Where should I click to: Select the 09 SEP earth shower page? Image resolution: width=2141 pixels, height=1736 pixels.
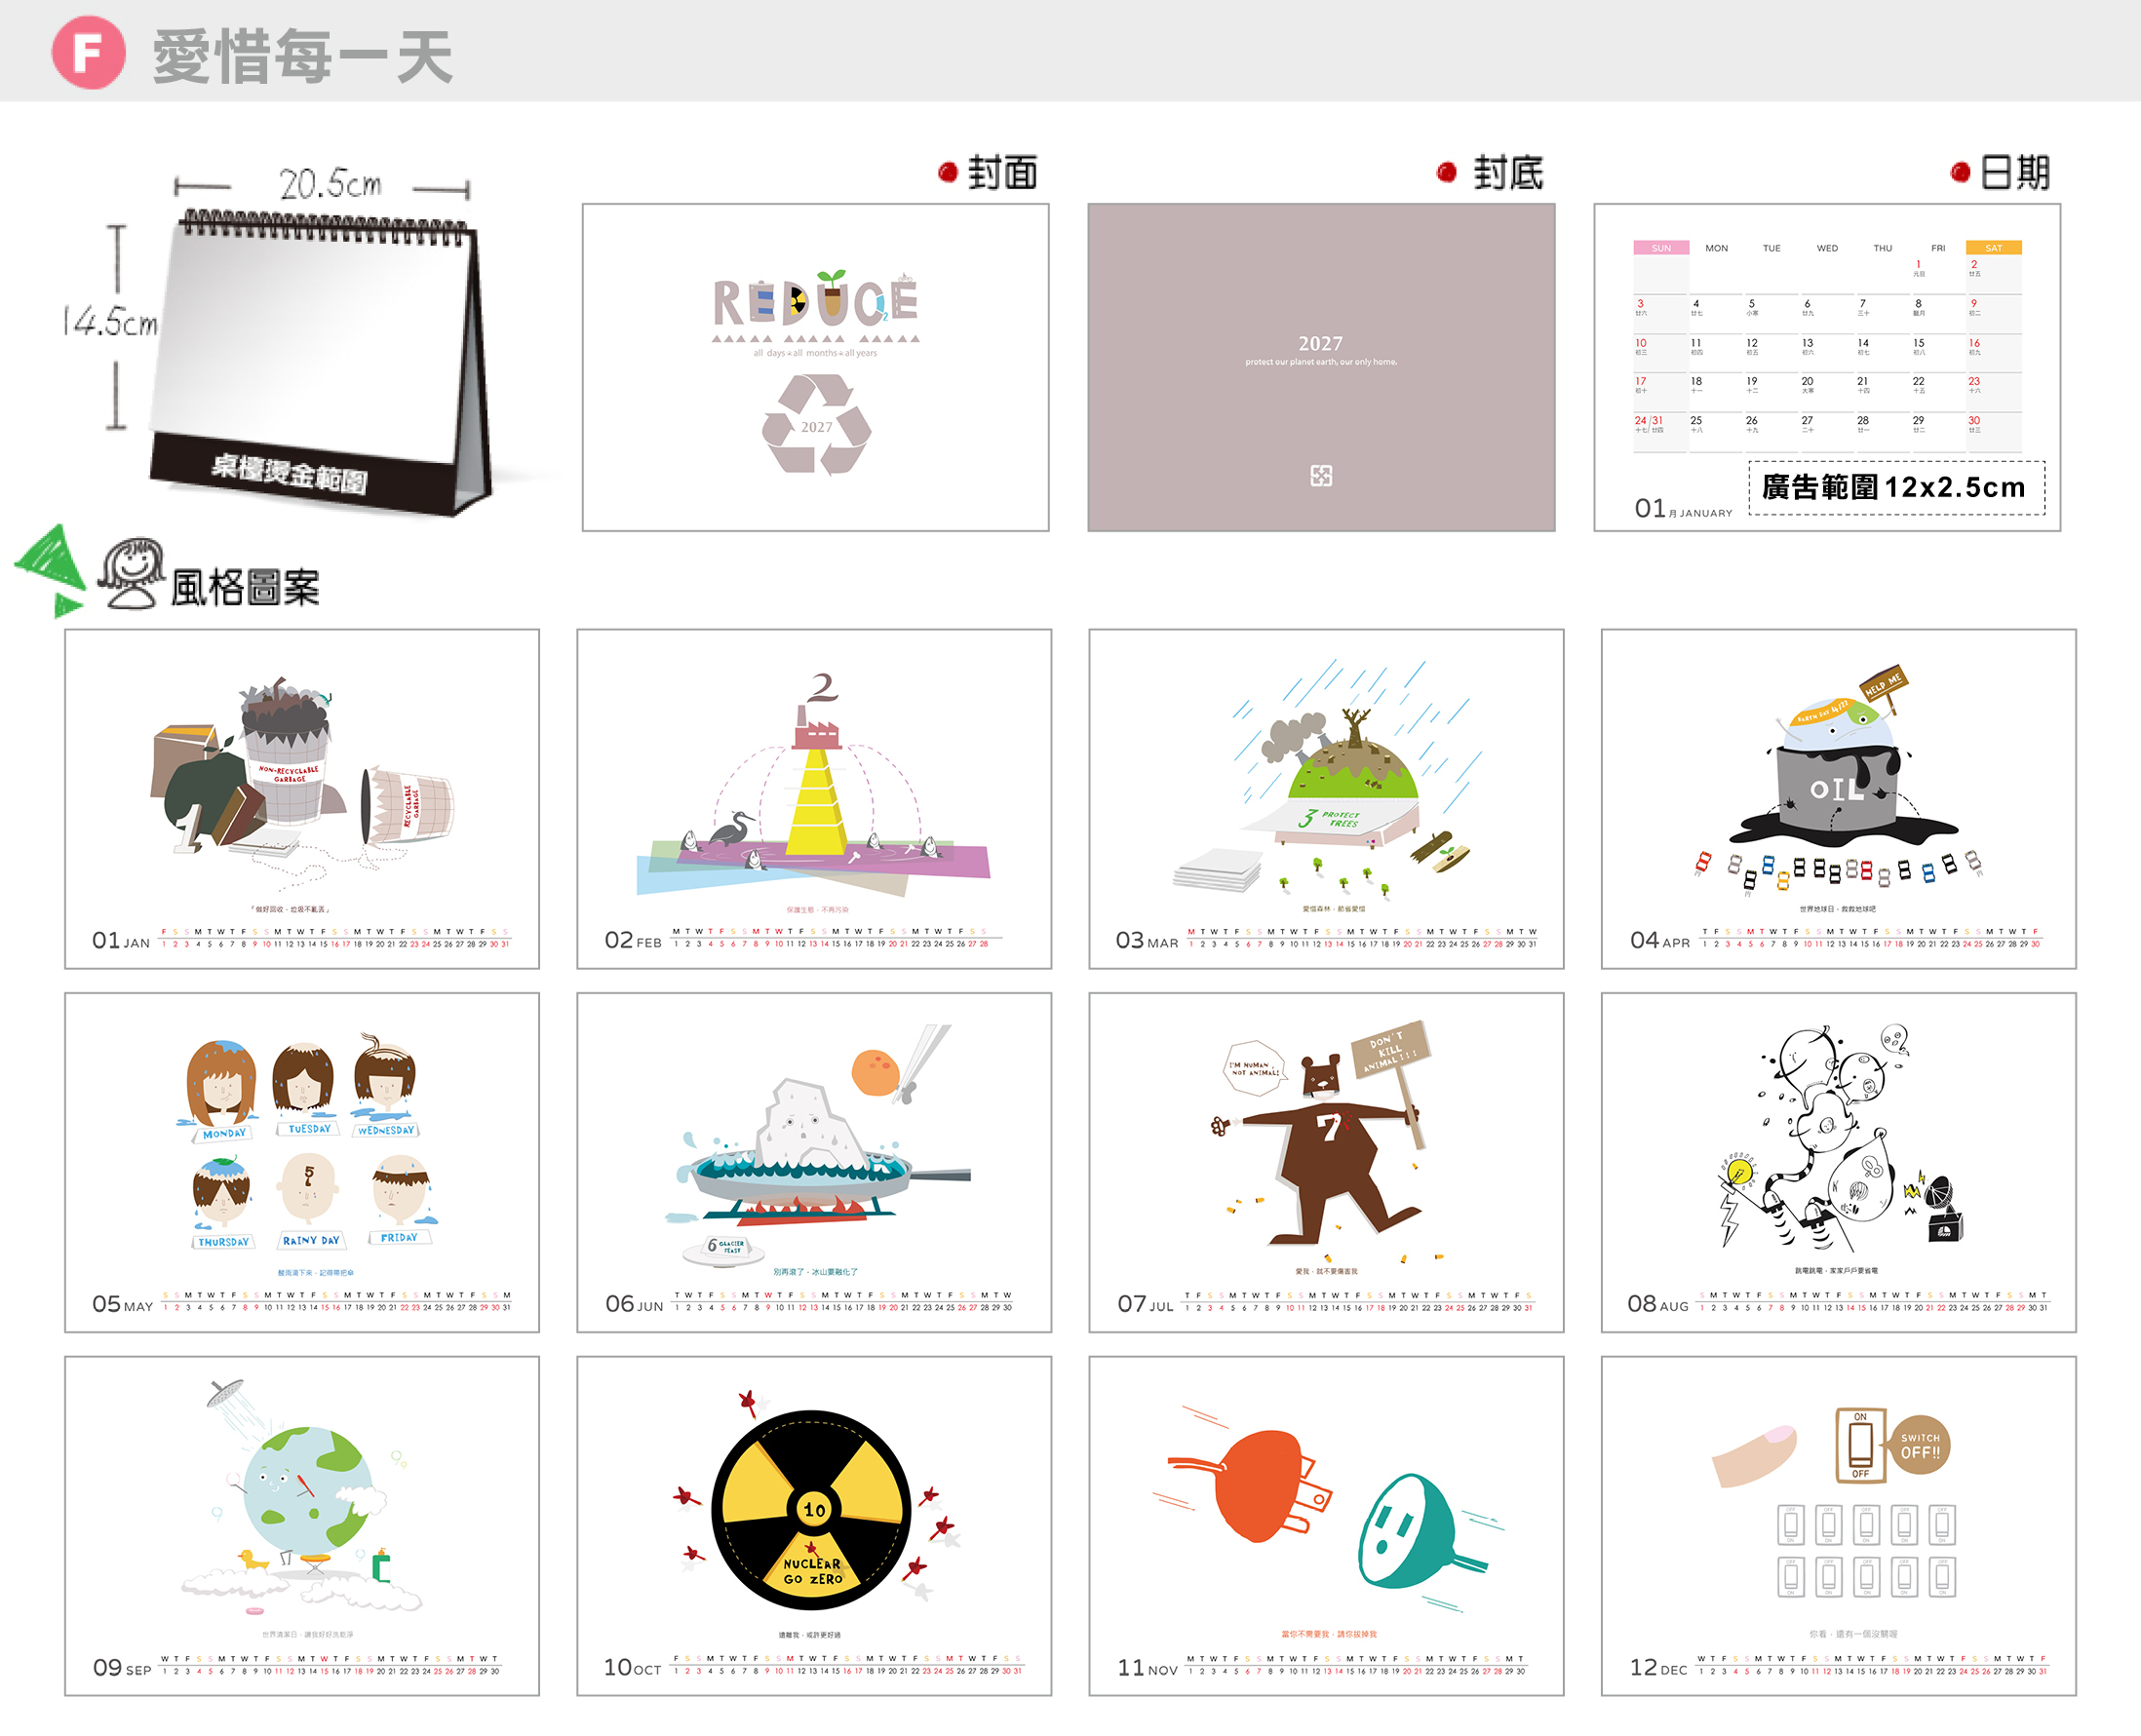pyautogui.click(x=302, y=1526)
